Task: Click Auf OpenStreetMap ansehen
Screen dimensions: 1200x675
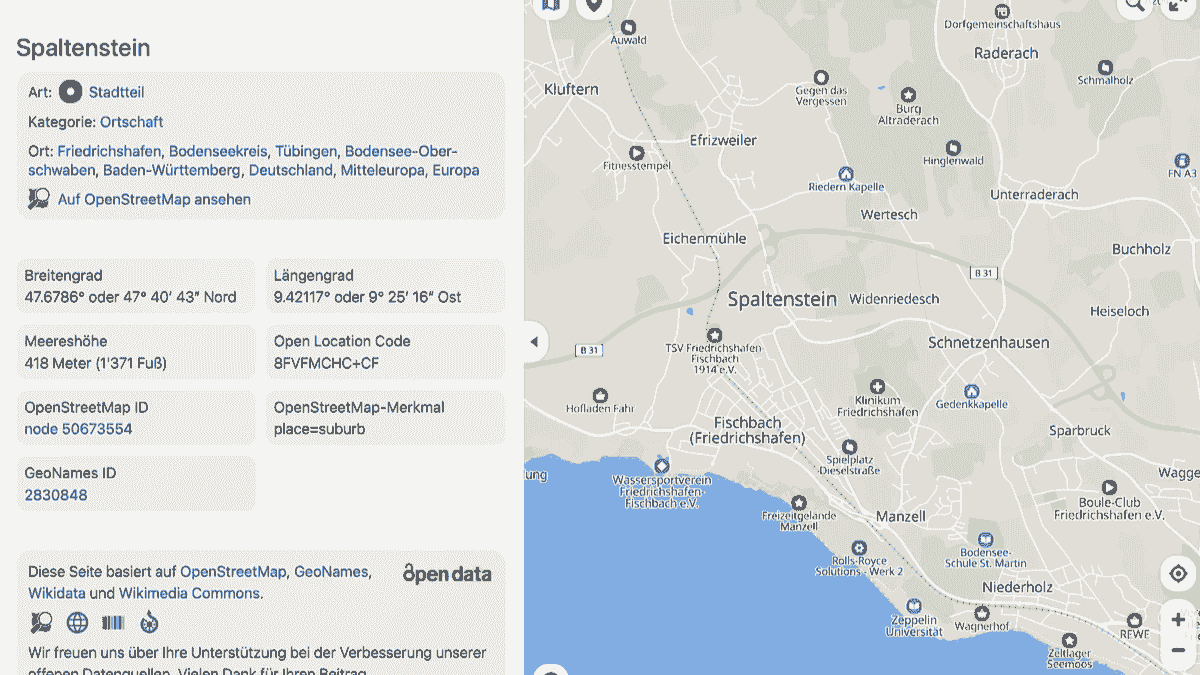Action: tap(154, 199)
